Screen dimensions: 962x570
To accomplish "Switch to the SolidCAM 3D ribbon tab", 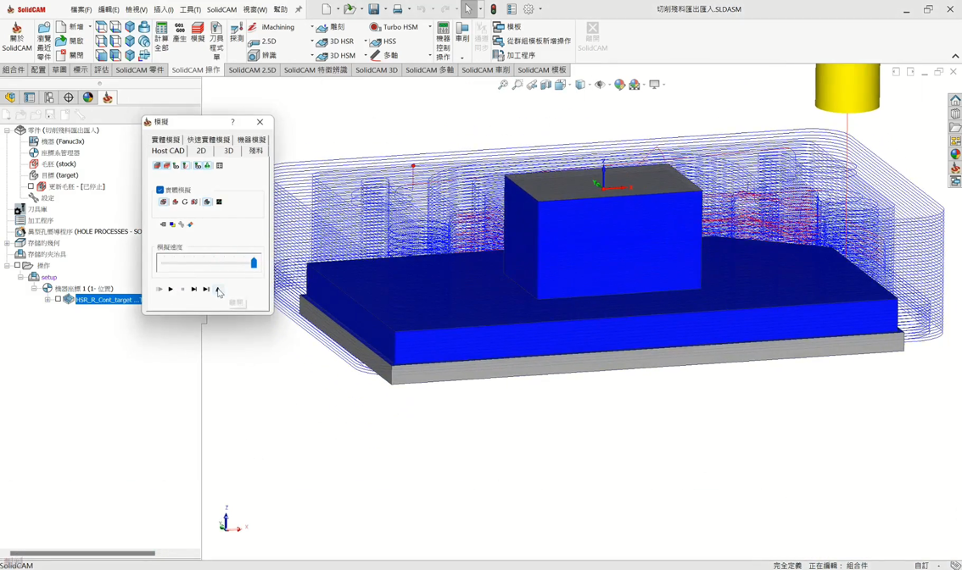I will coord(376,71).
